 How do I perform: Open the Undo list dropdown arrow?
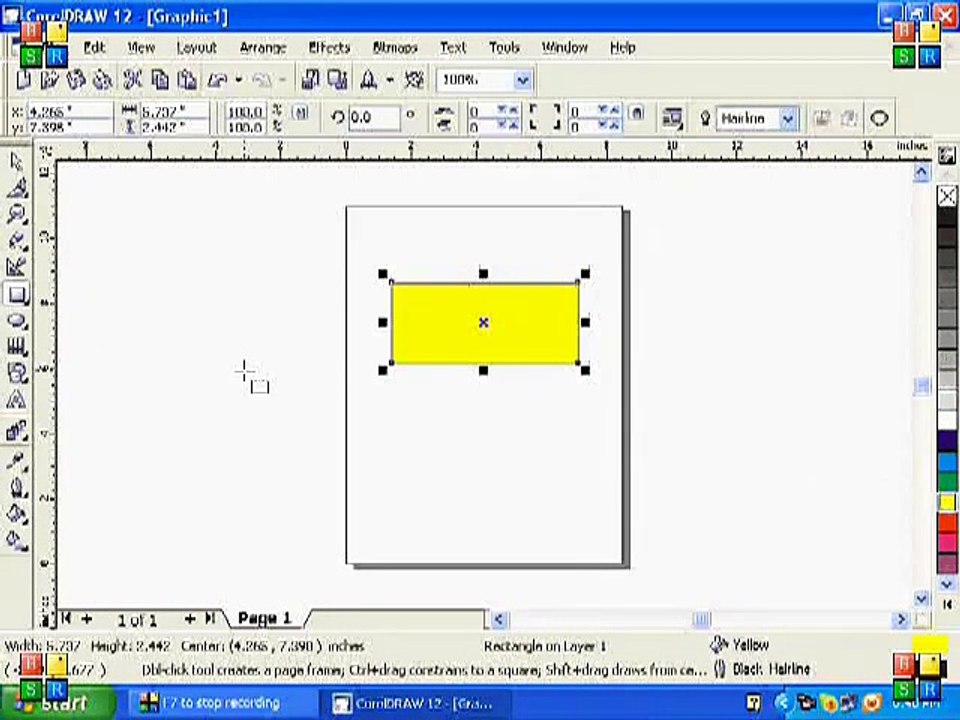[239, 80]
